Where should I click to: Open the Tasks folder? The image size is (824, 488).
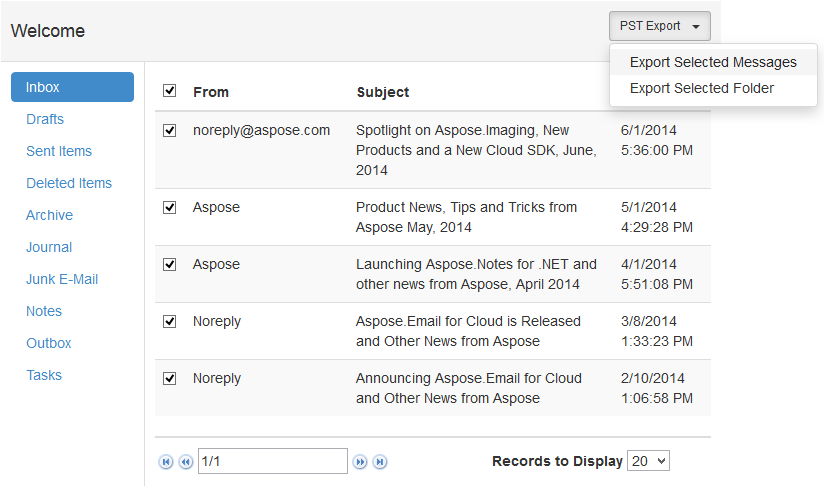44,376
